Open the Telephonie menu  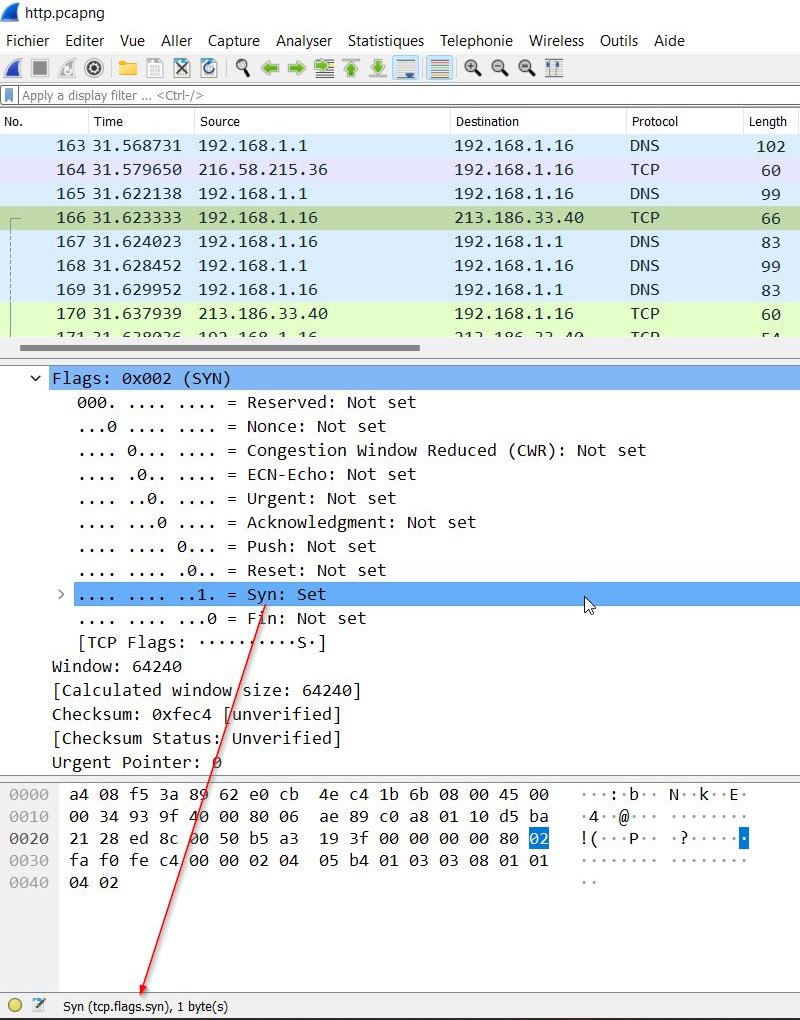[x=476, y=40]
